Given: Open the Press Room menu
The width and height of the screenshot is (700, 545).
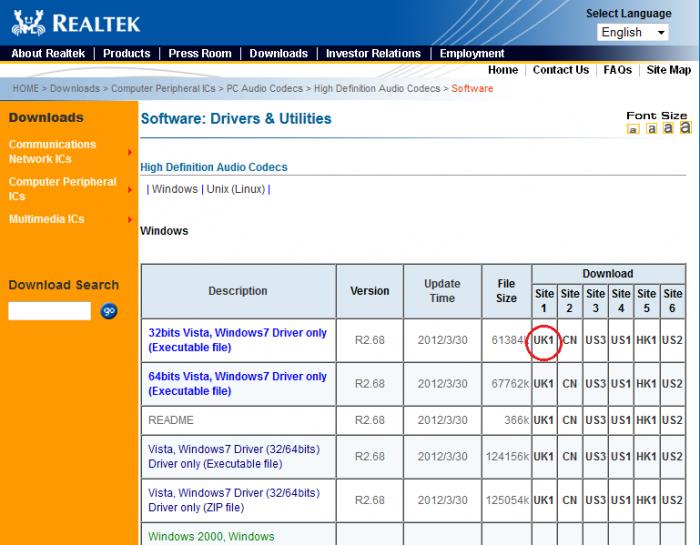Looking at the screenshot, I should coord(200,54).
